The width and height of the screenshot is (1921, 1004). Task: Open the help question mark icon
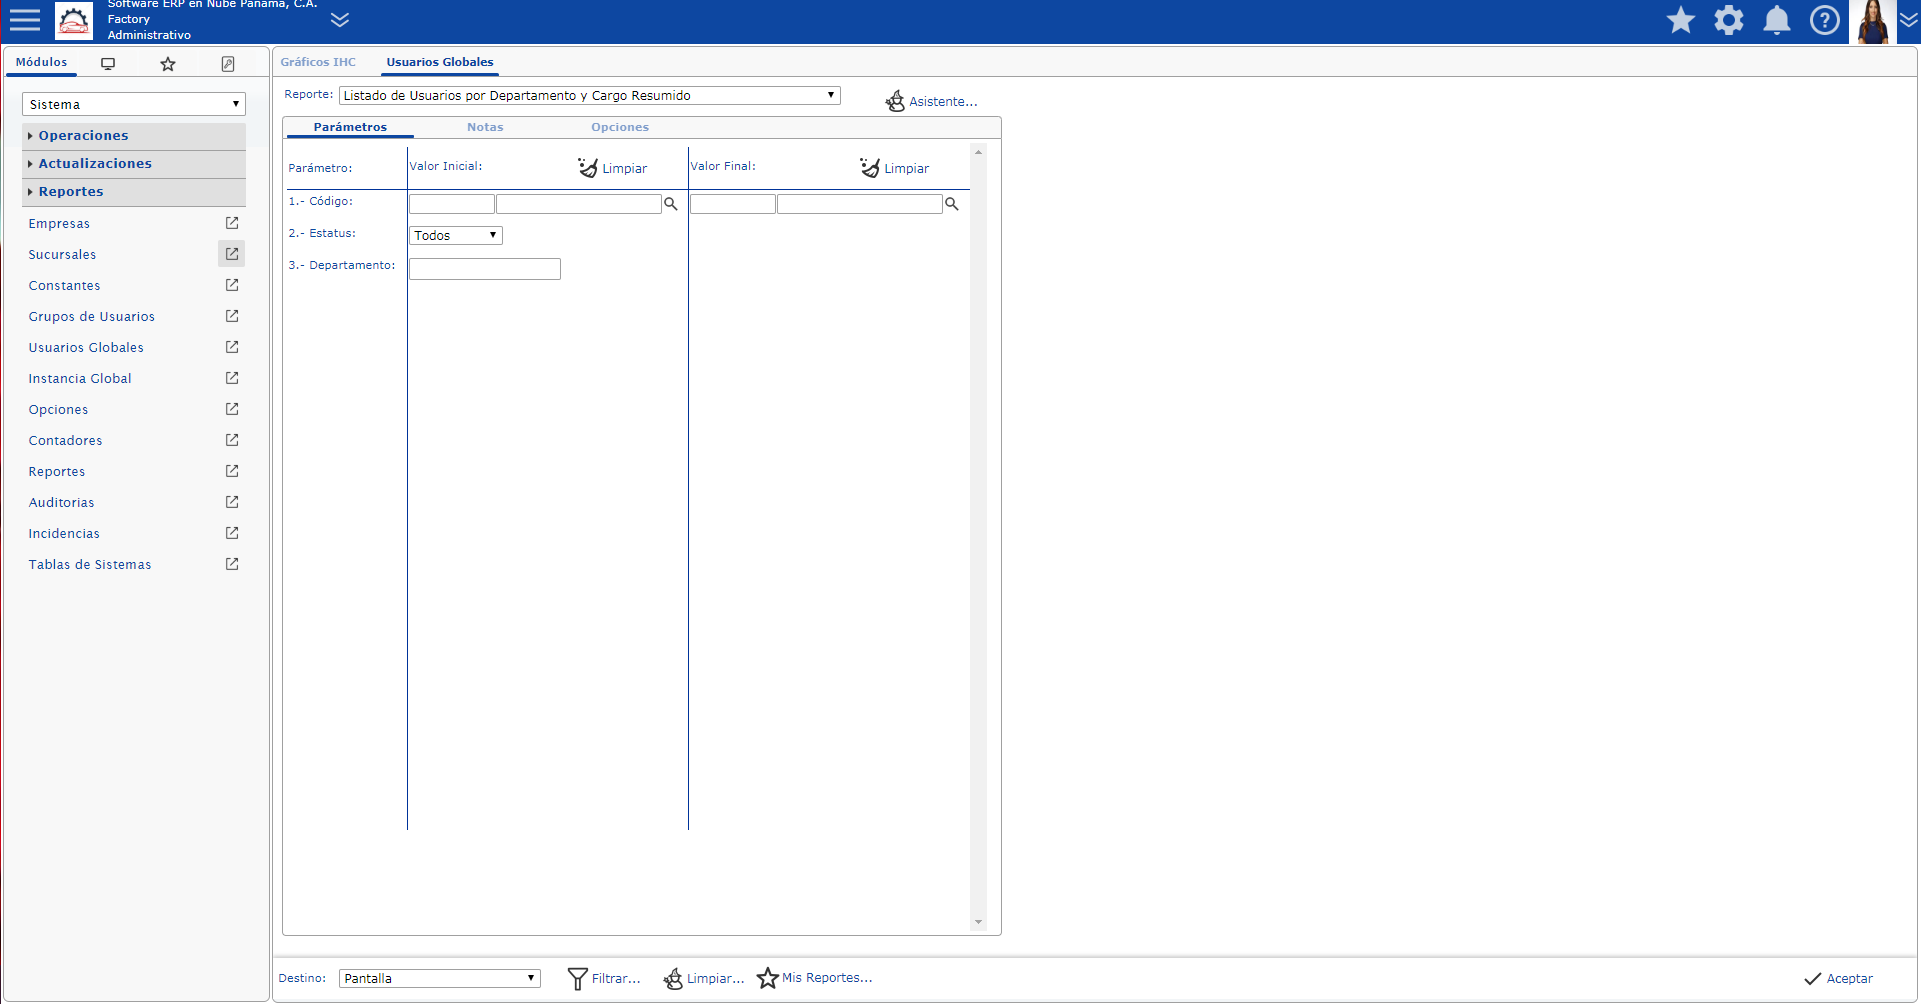tap(1825, 20)
